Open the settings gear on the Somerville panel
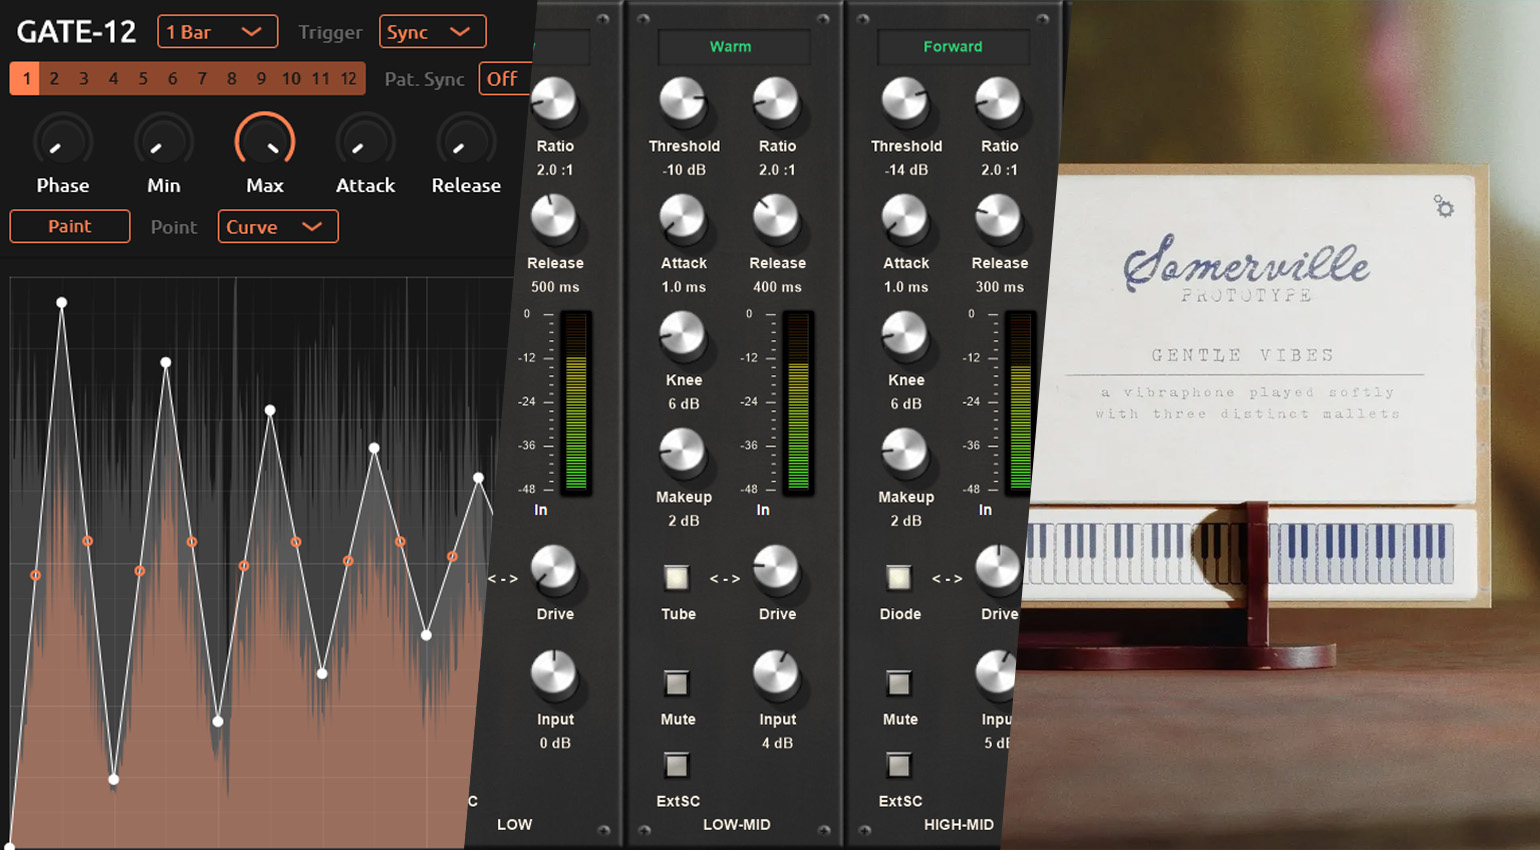1540x850 pixels. point(1446,207)
